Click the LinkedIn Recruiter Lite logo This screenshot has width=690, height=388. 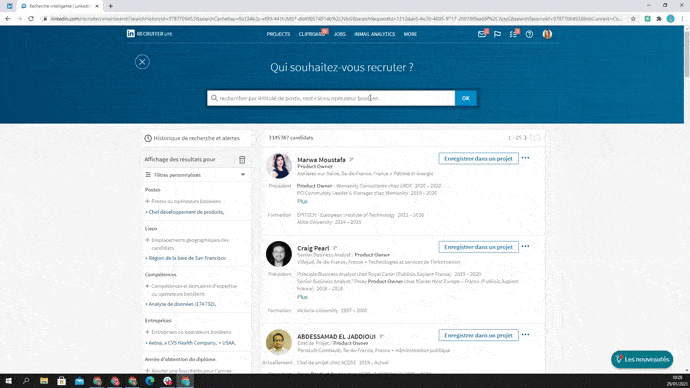(x=150, y=34)
